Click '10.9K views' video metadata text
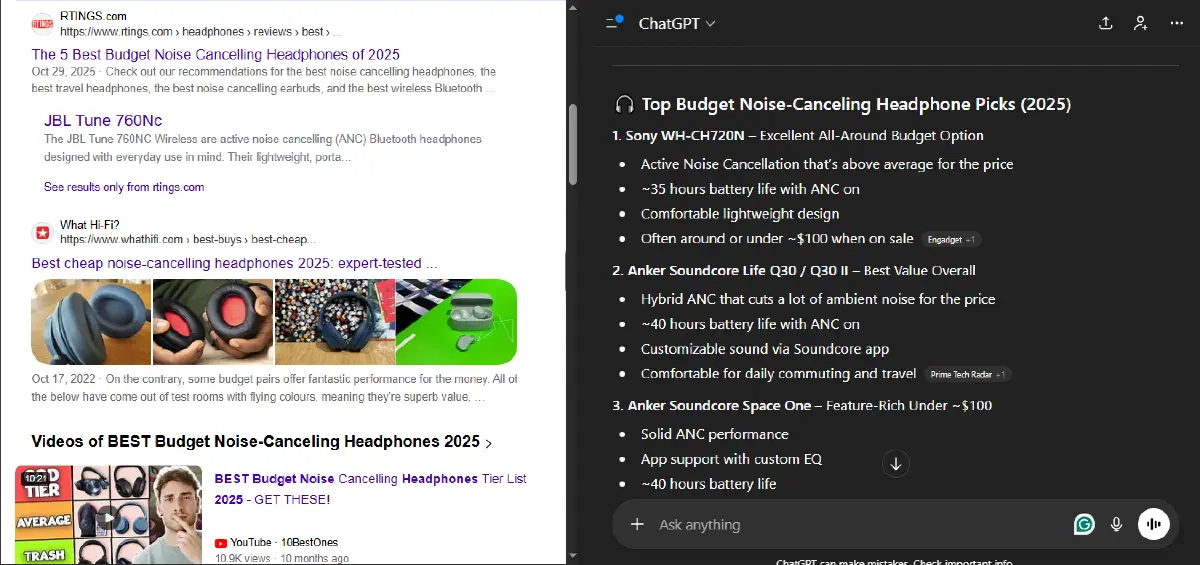 [x=243, y=558]
